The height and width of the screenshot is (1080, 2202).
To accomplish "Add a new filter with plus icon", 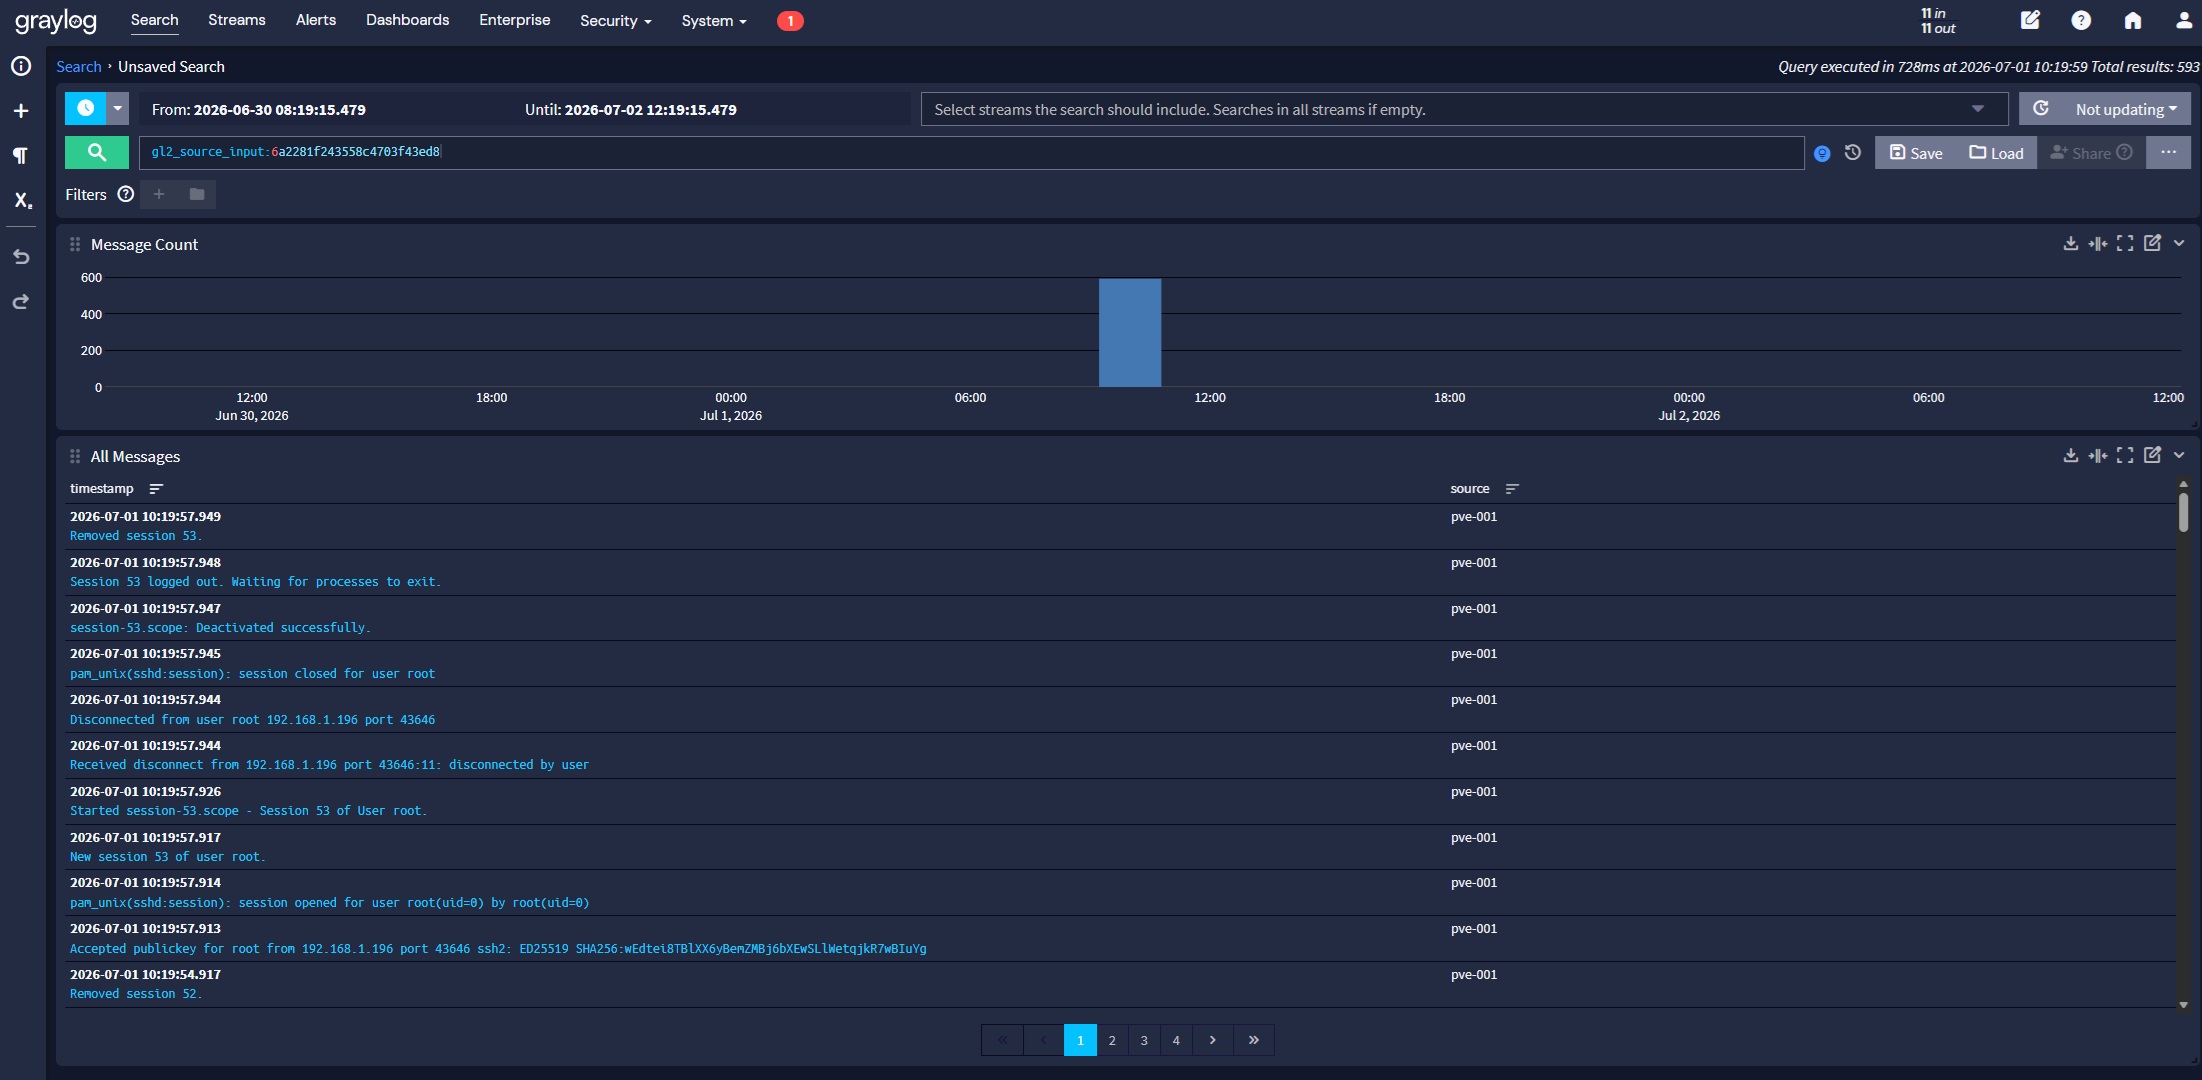I will [x=159, y=194].
